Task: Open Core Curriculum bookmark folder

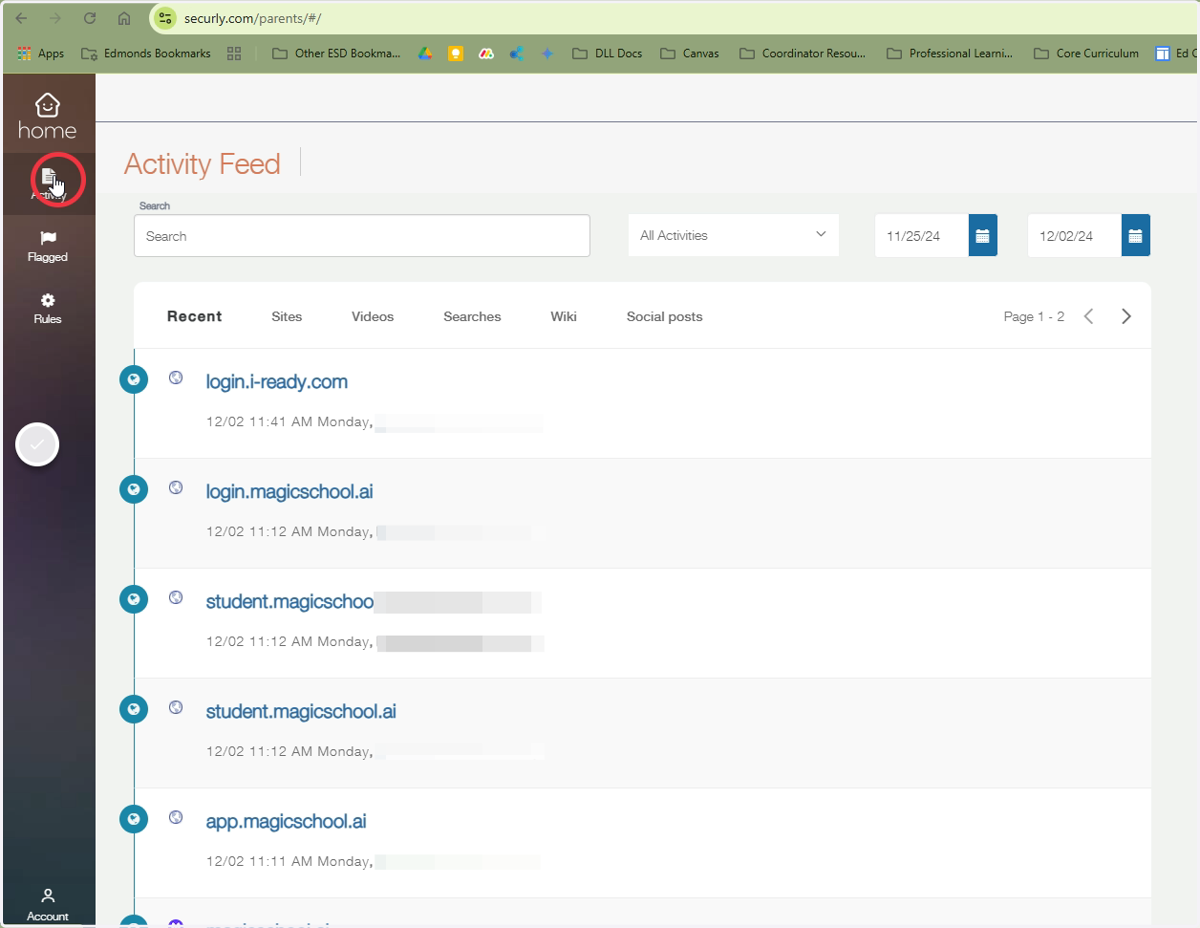Action: pos(1086,54)
